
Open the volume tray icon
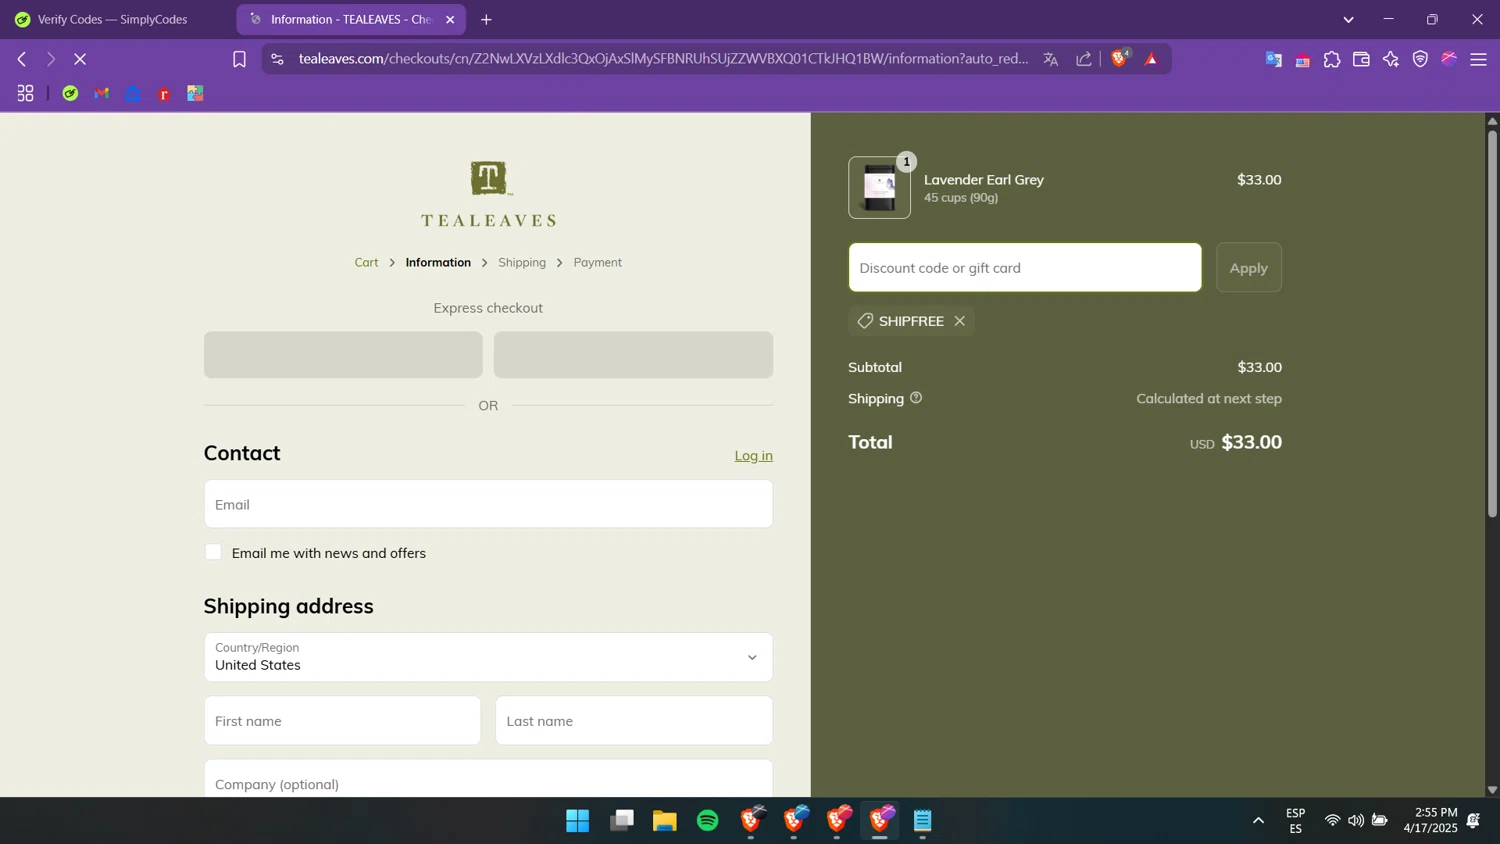1356,821
